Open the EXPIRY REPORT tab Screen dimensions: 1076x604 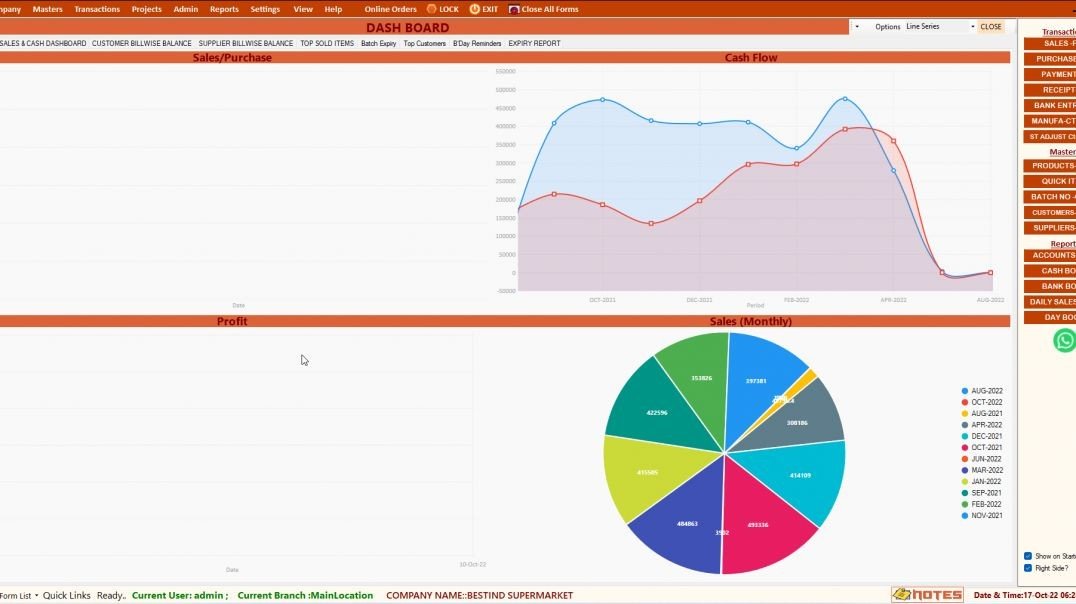534,43
